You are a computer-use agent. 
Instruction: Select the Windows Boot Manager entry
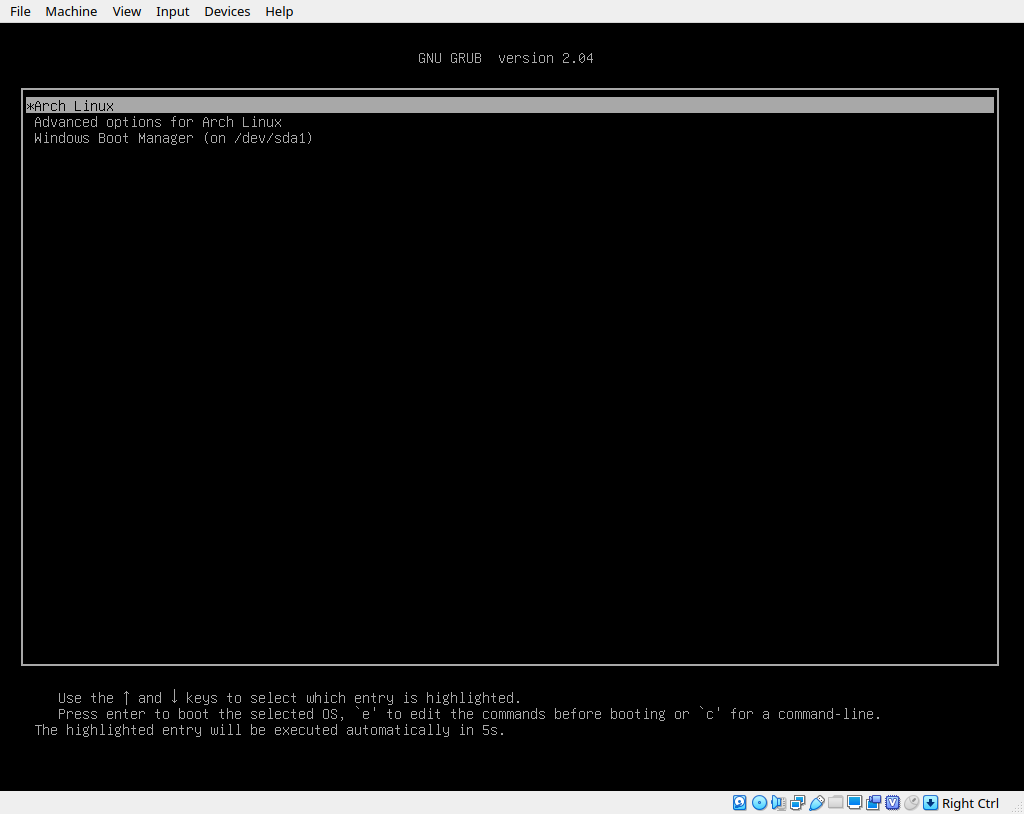pos(173,138)
